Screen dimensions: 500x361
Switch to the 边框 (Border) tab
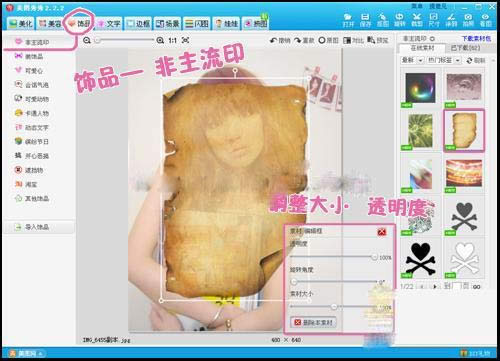tap(138, 24)
